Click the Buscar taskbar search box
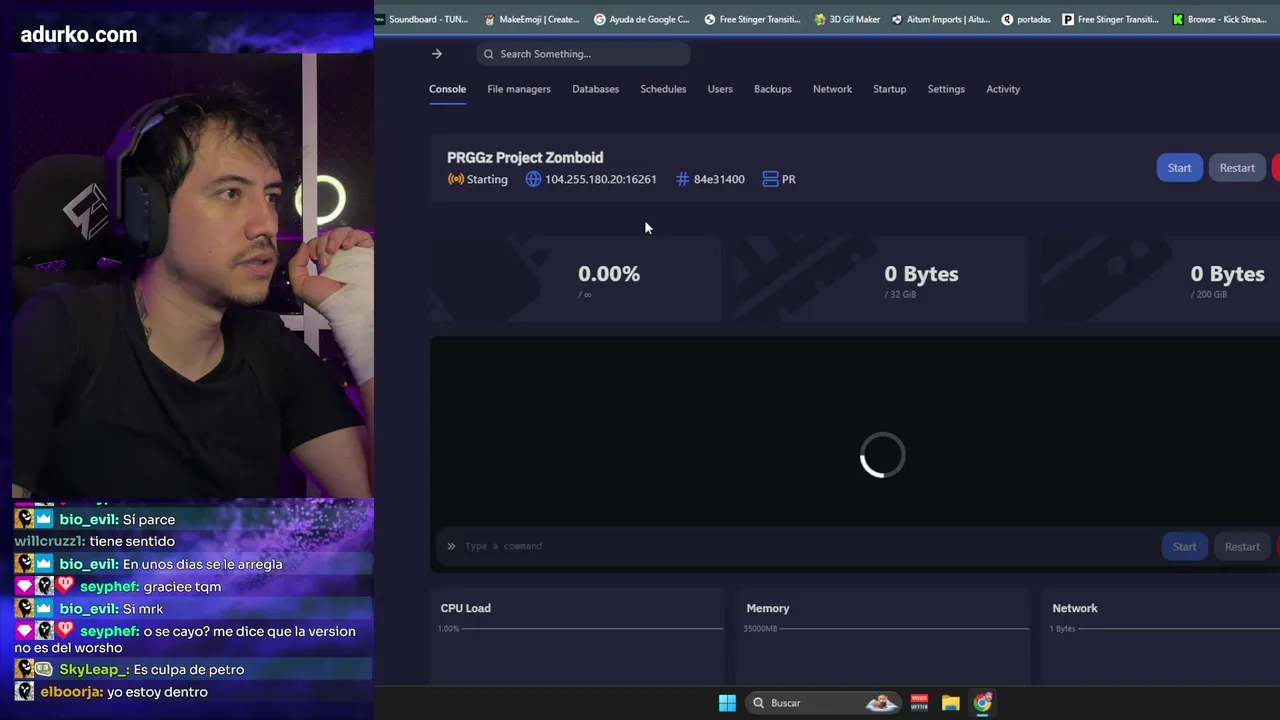 (x=824, y=703)
